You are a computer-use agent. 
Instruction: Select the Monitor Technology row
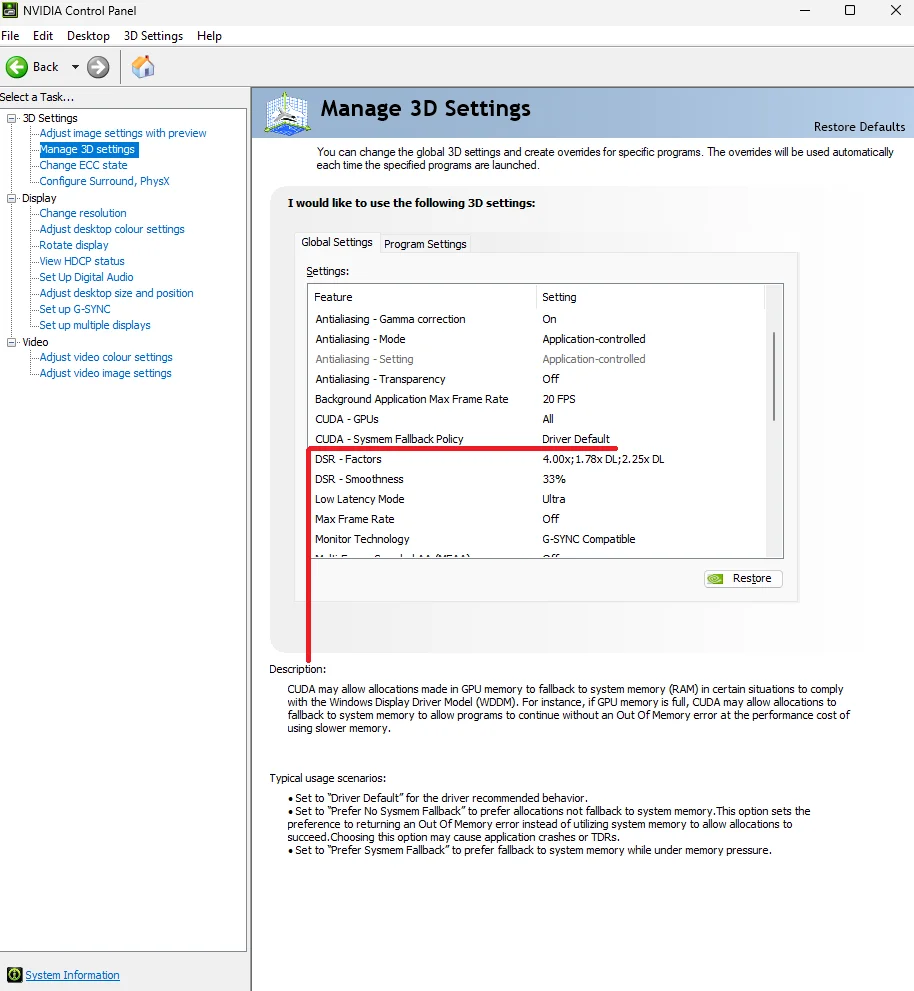click(537, 539)
